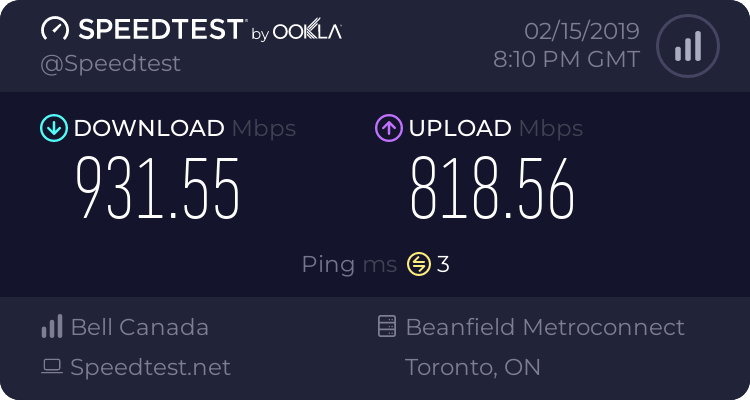Image resolution: width=750 pixels, height=400 pixels.
Task: Click the Bell Canada signal bars icon
Action: [51, 327]
